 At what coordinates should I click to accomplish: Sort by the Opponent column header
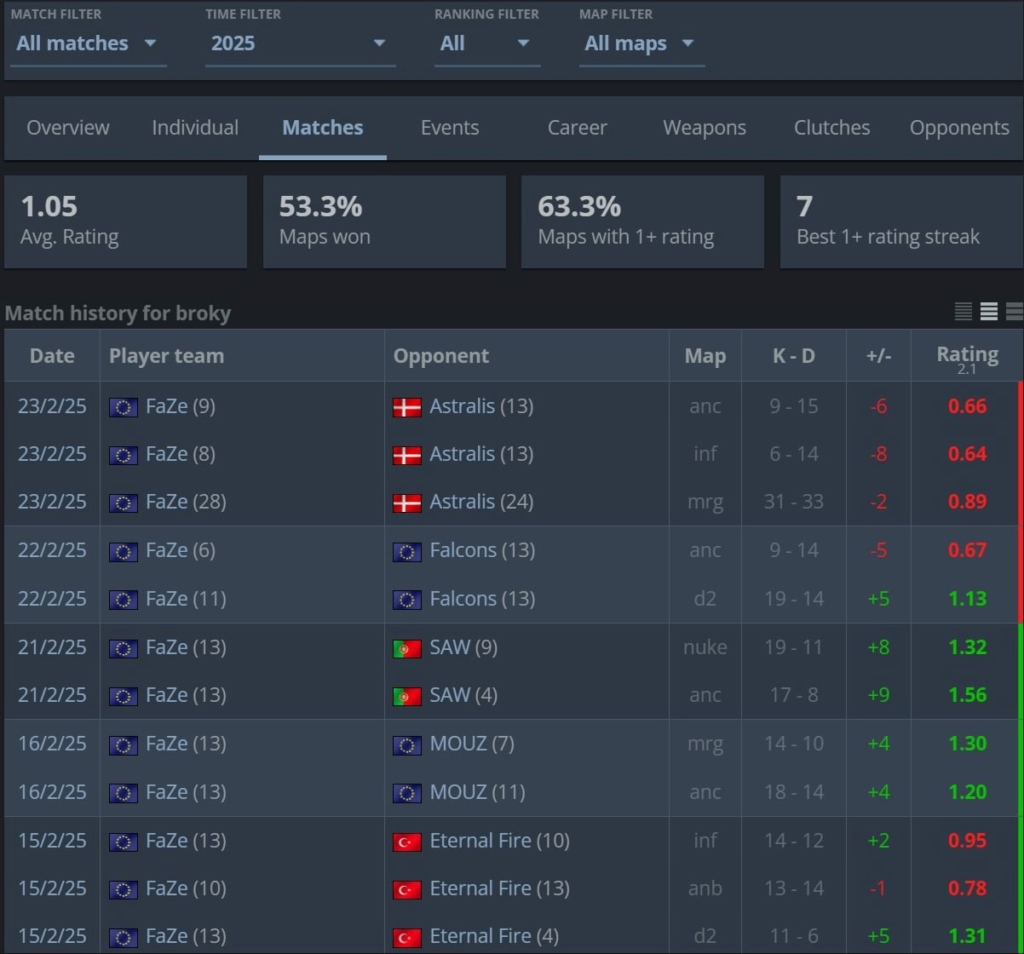[x=527, y=356]
